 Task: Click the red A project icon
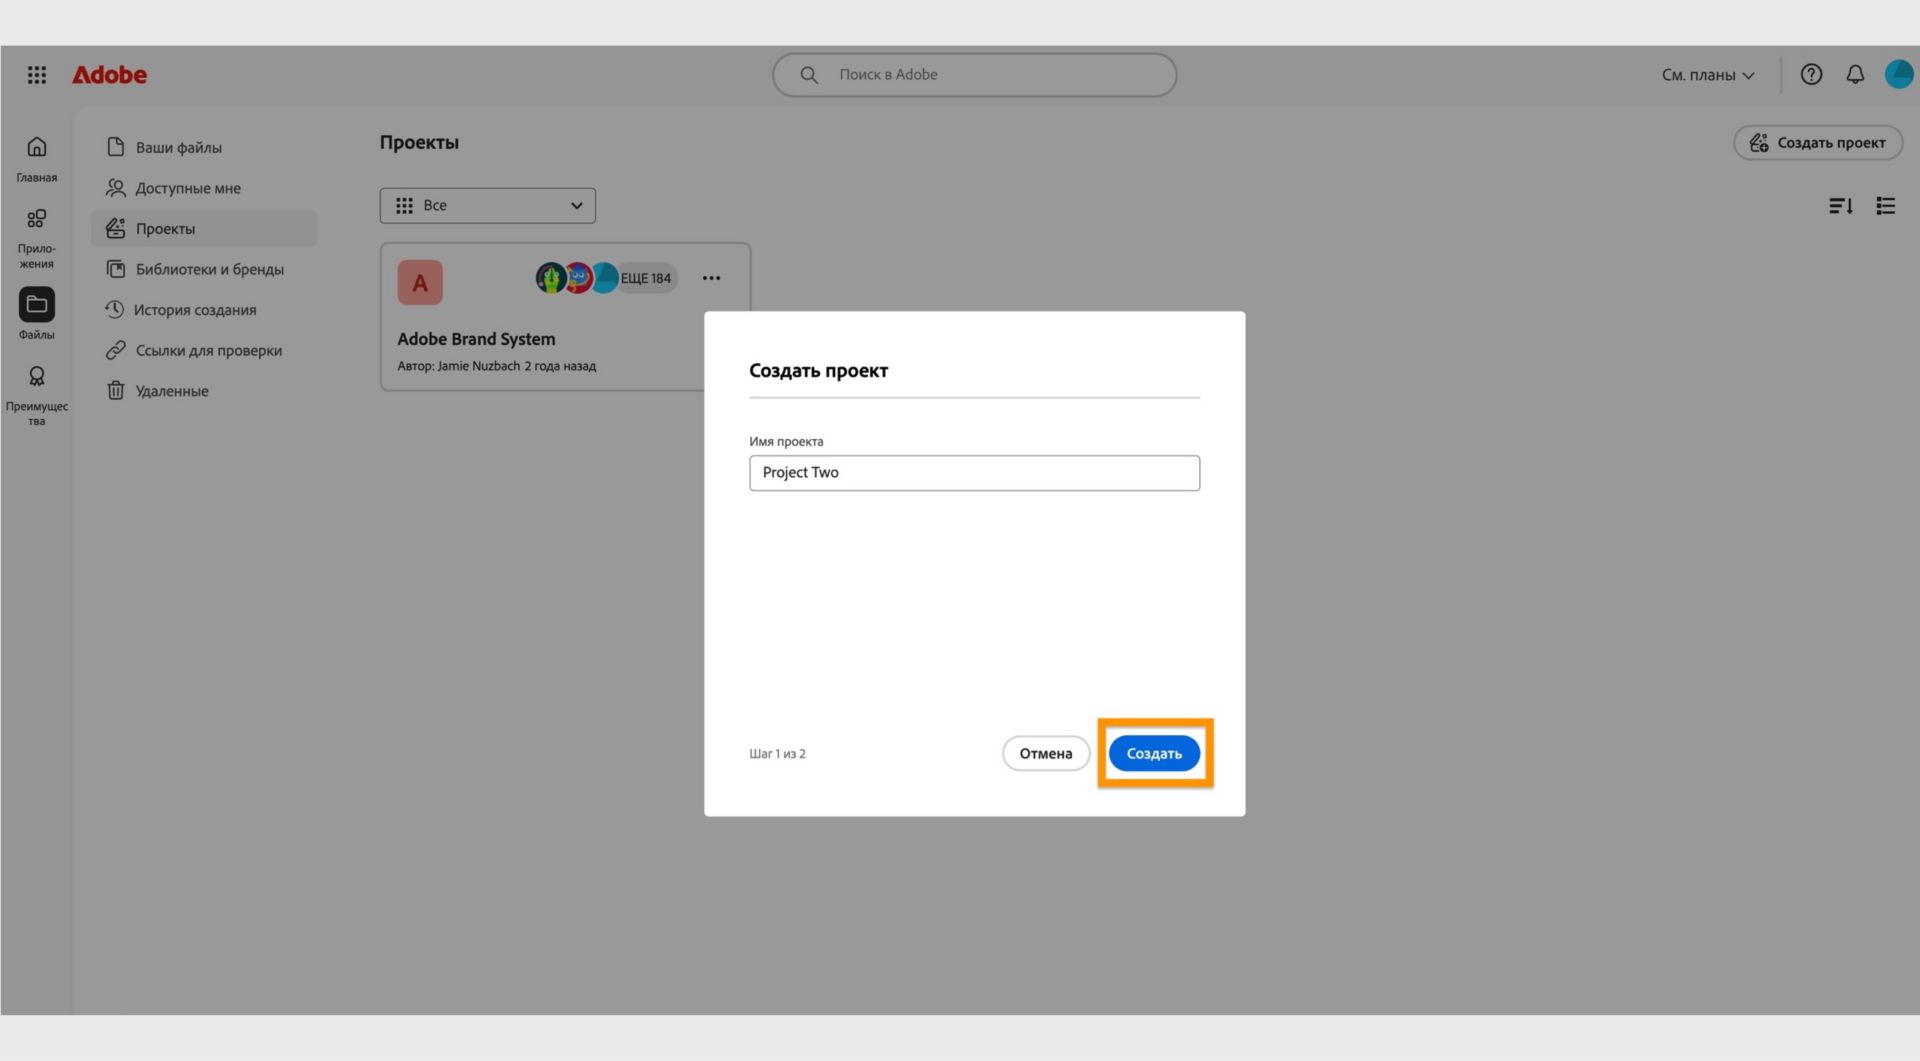click(420, 282)
